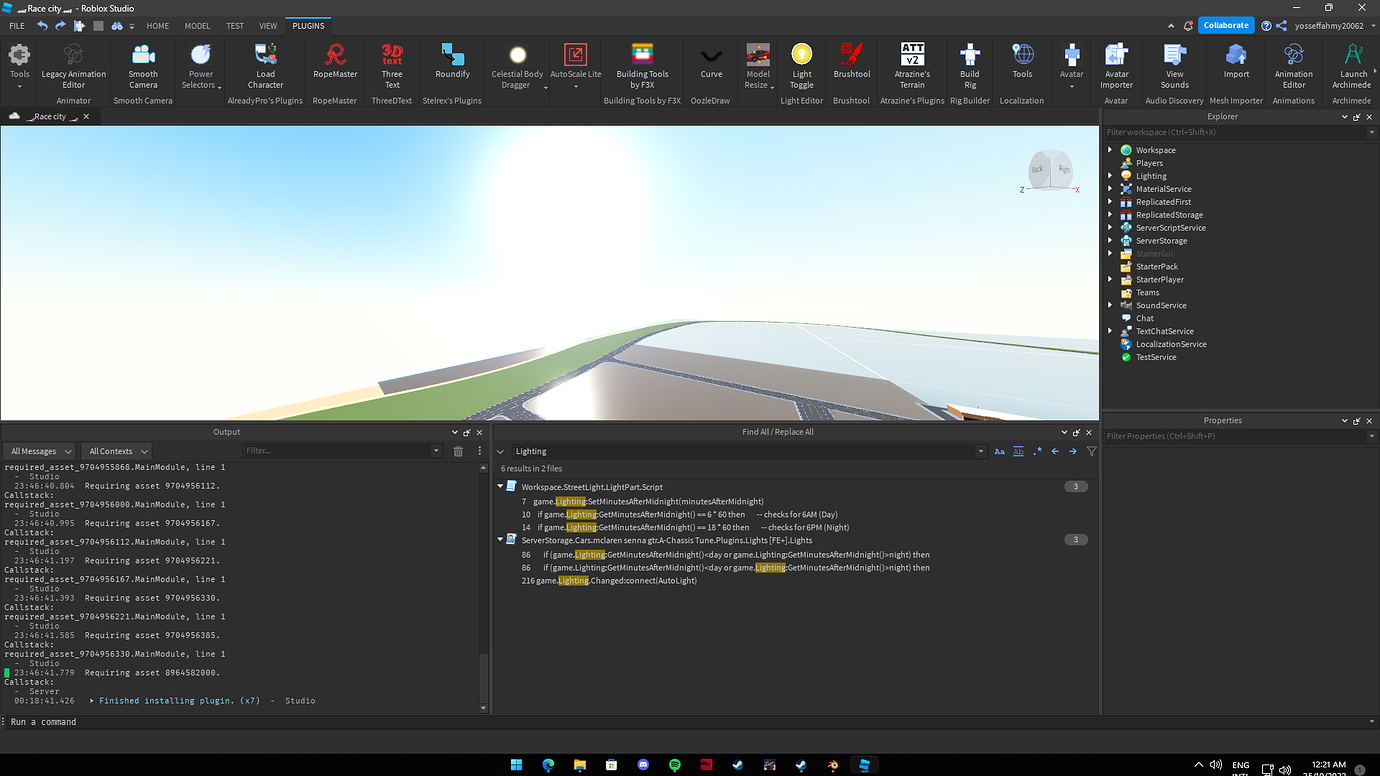Open the RopeMaster plugin
The height and width of the screenshot is (776, 1380).
(333, 65)
